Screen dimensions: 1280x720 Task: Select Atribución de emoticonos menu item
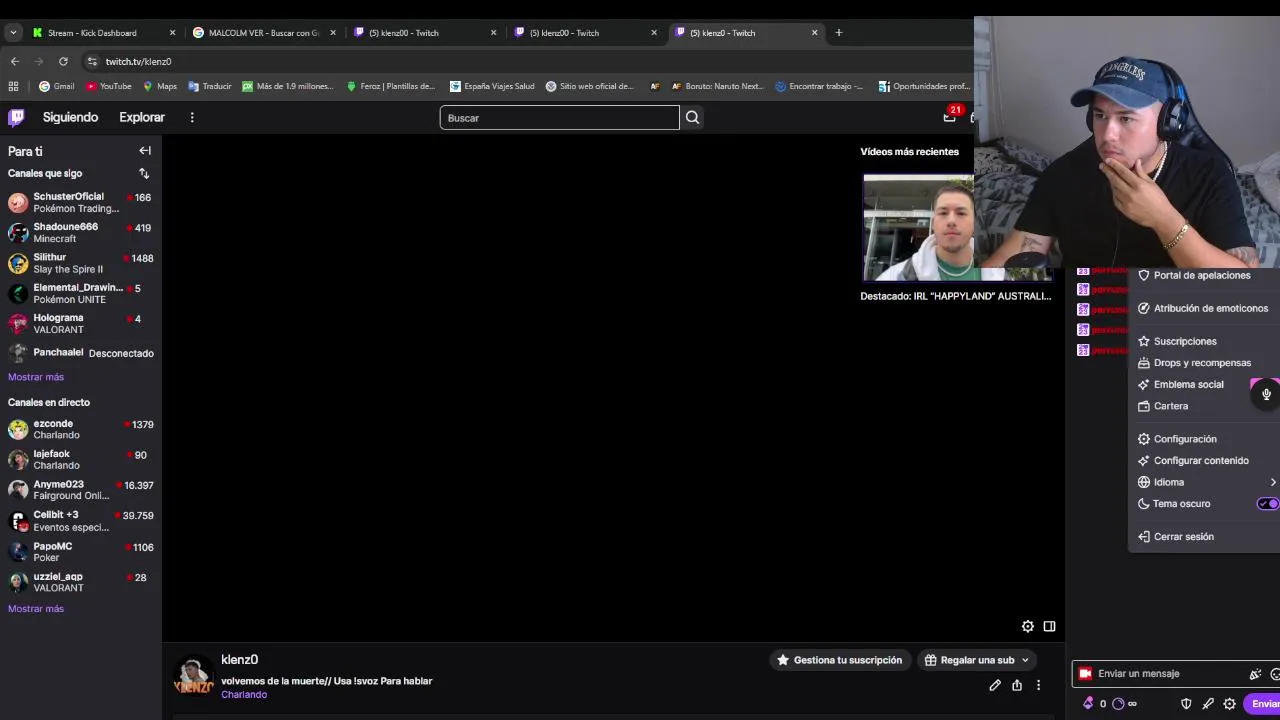click(x=1204, y=308)
